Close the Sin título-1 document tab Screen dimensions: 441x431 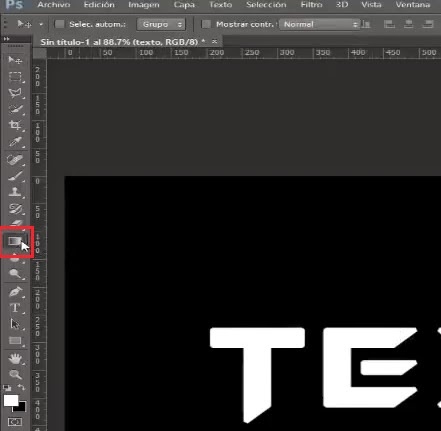(214, 42)
